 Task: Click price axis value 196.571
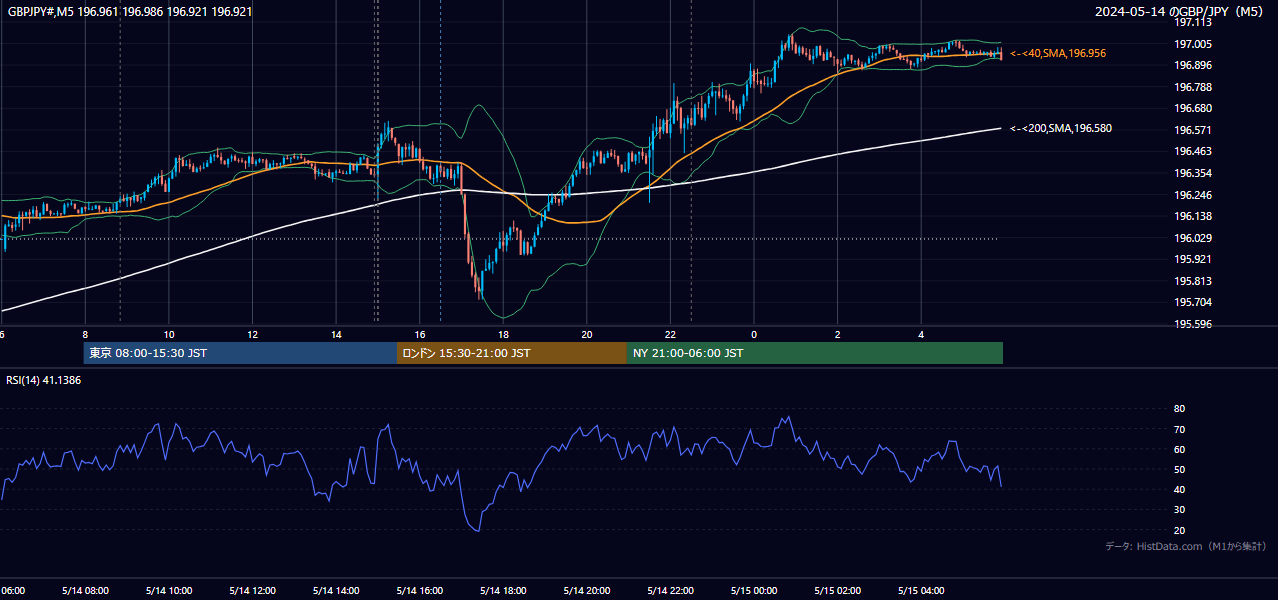pos(1193,130)
